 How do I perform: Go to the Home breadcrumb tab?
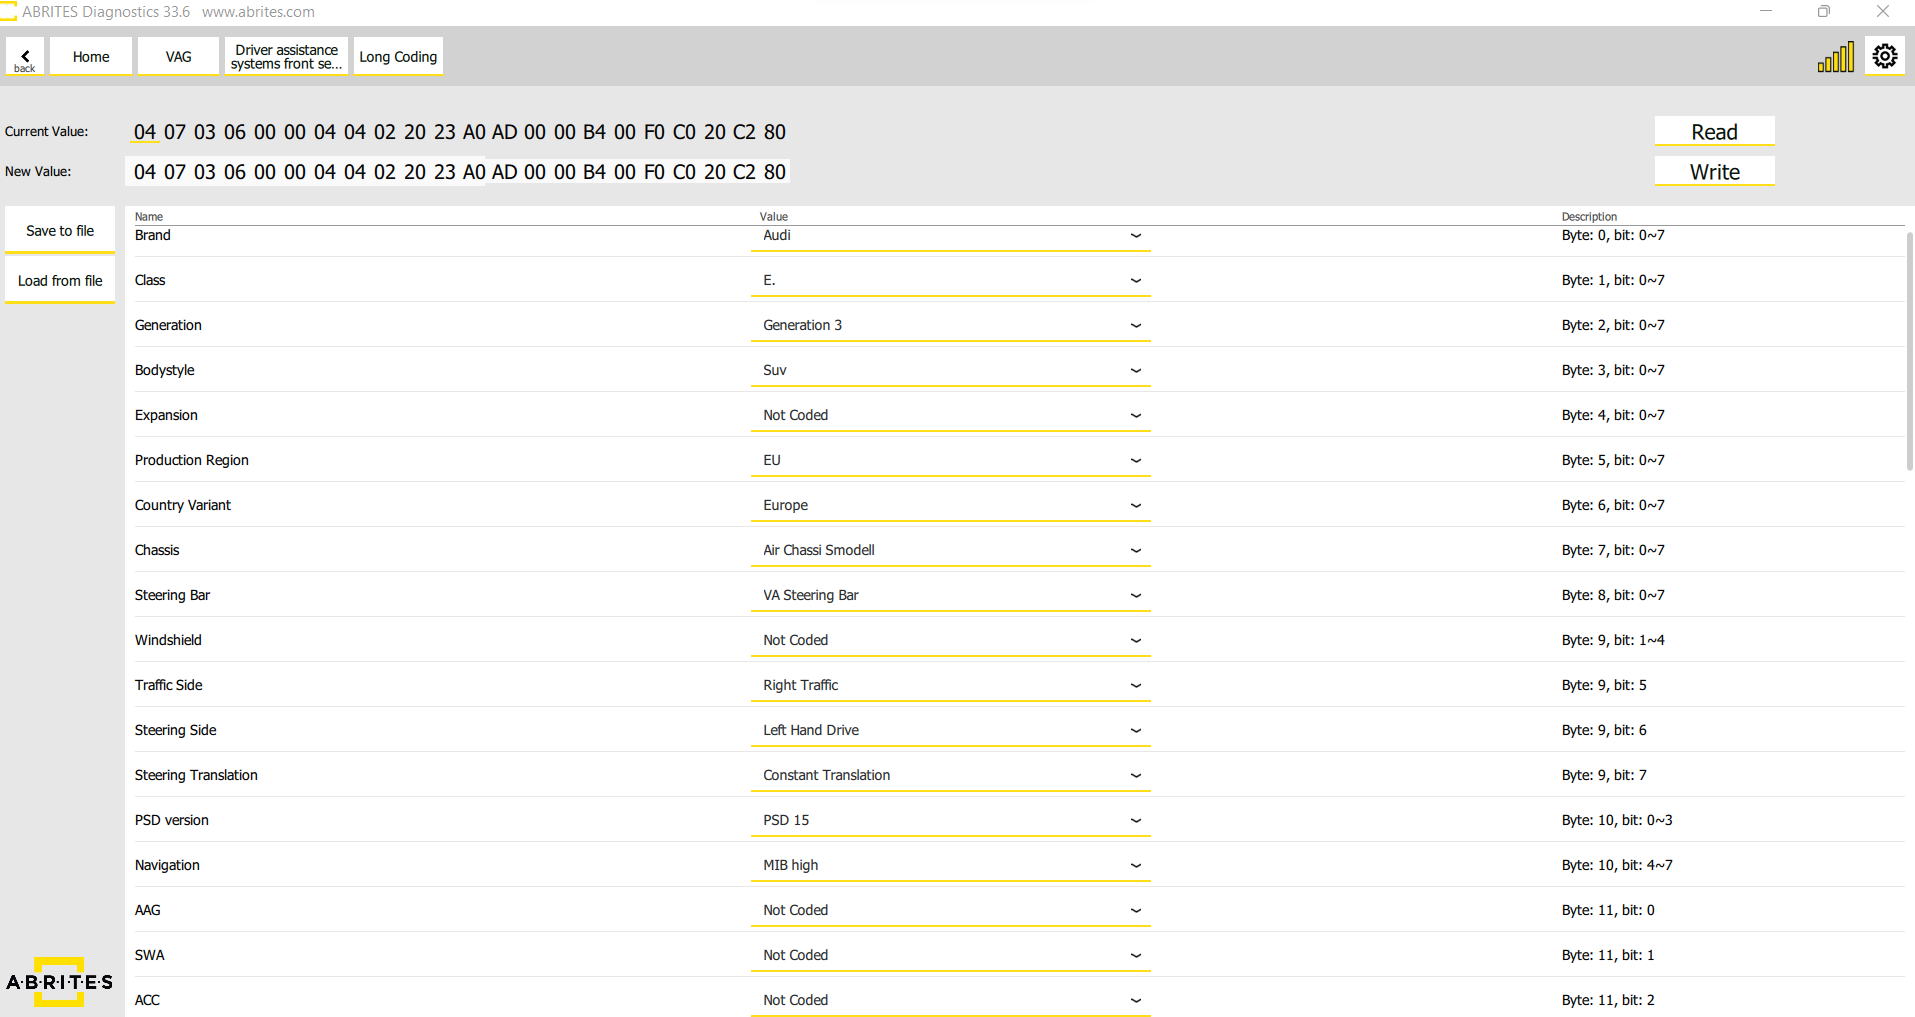tap(91, 57)
